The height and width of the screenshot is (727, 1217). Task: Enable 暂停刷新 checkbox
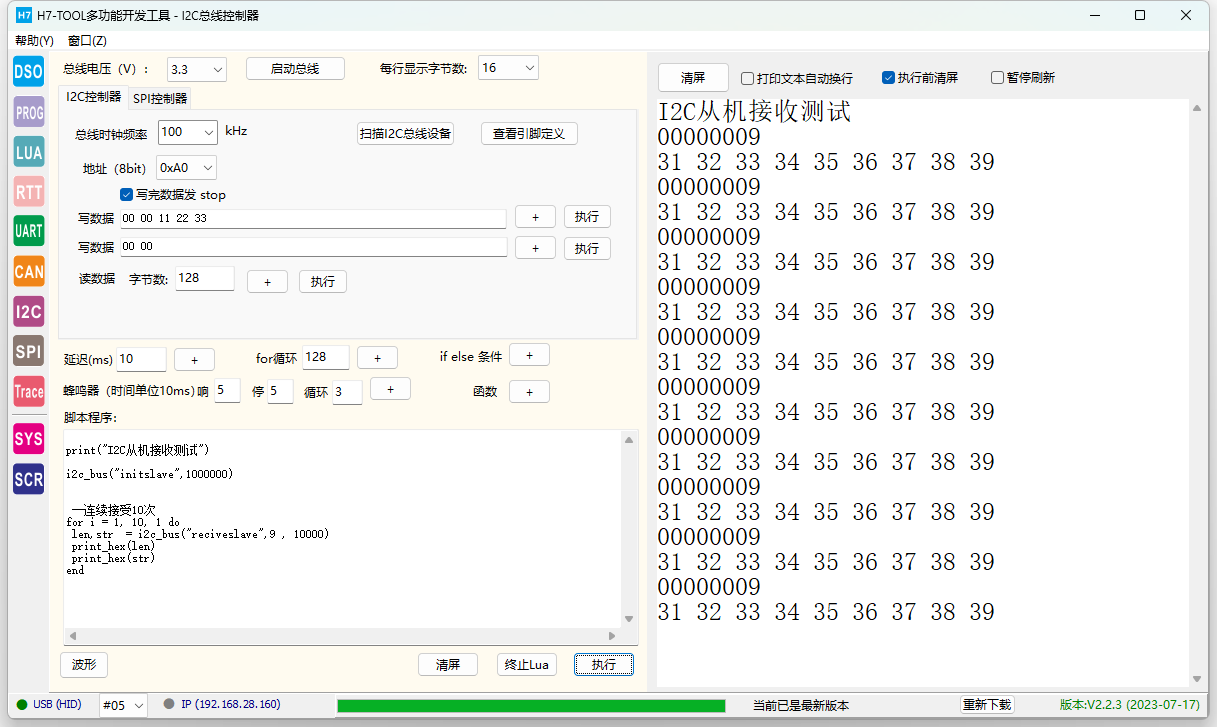pyautogui.click(x=997, y=78)
